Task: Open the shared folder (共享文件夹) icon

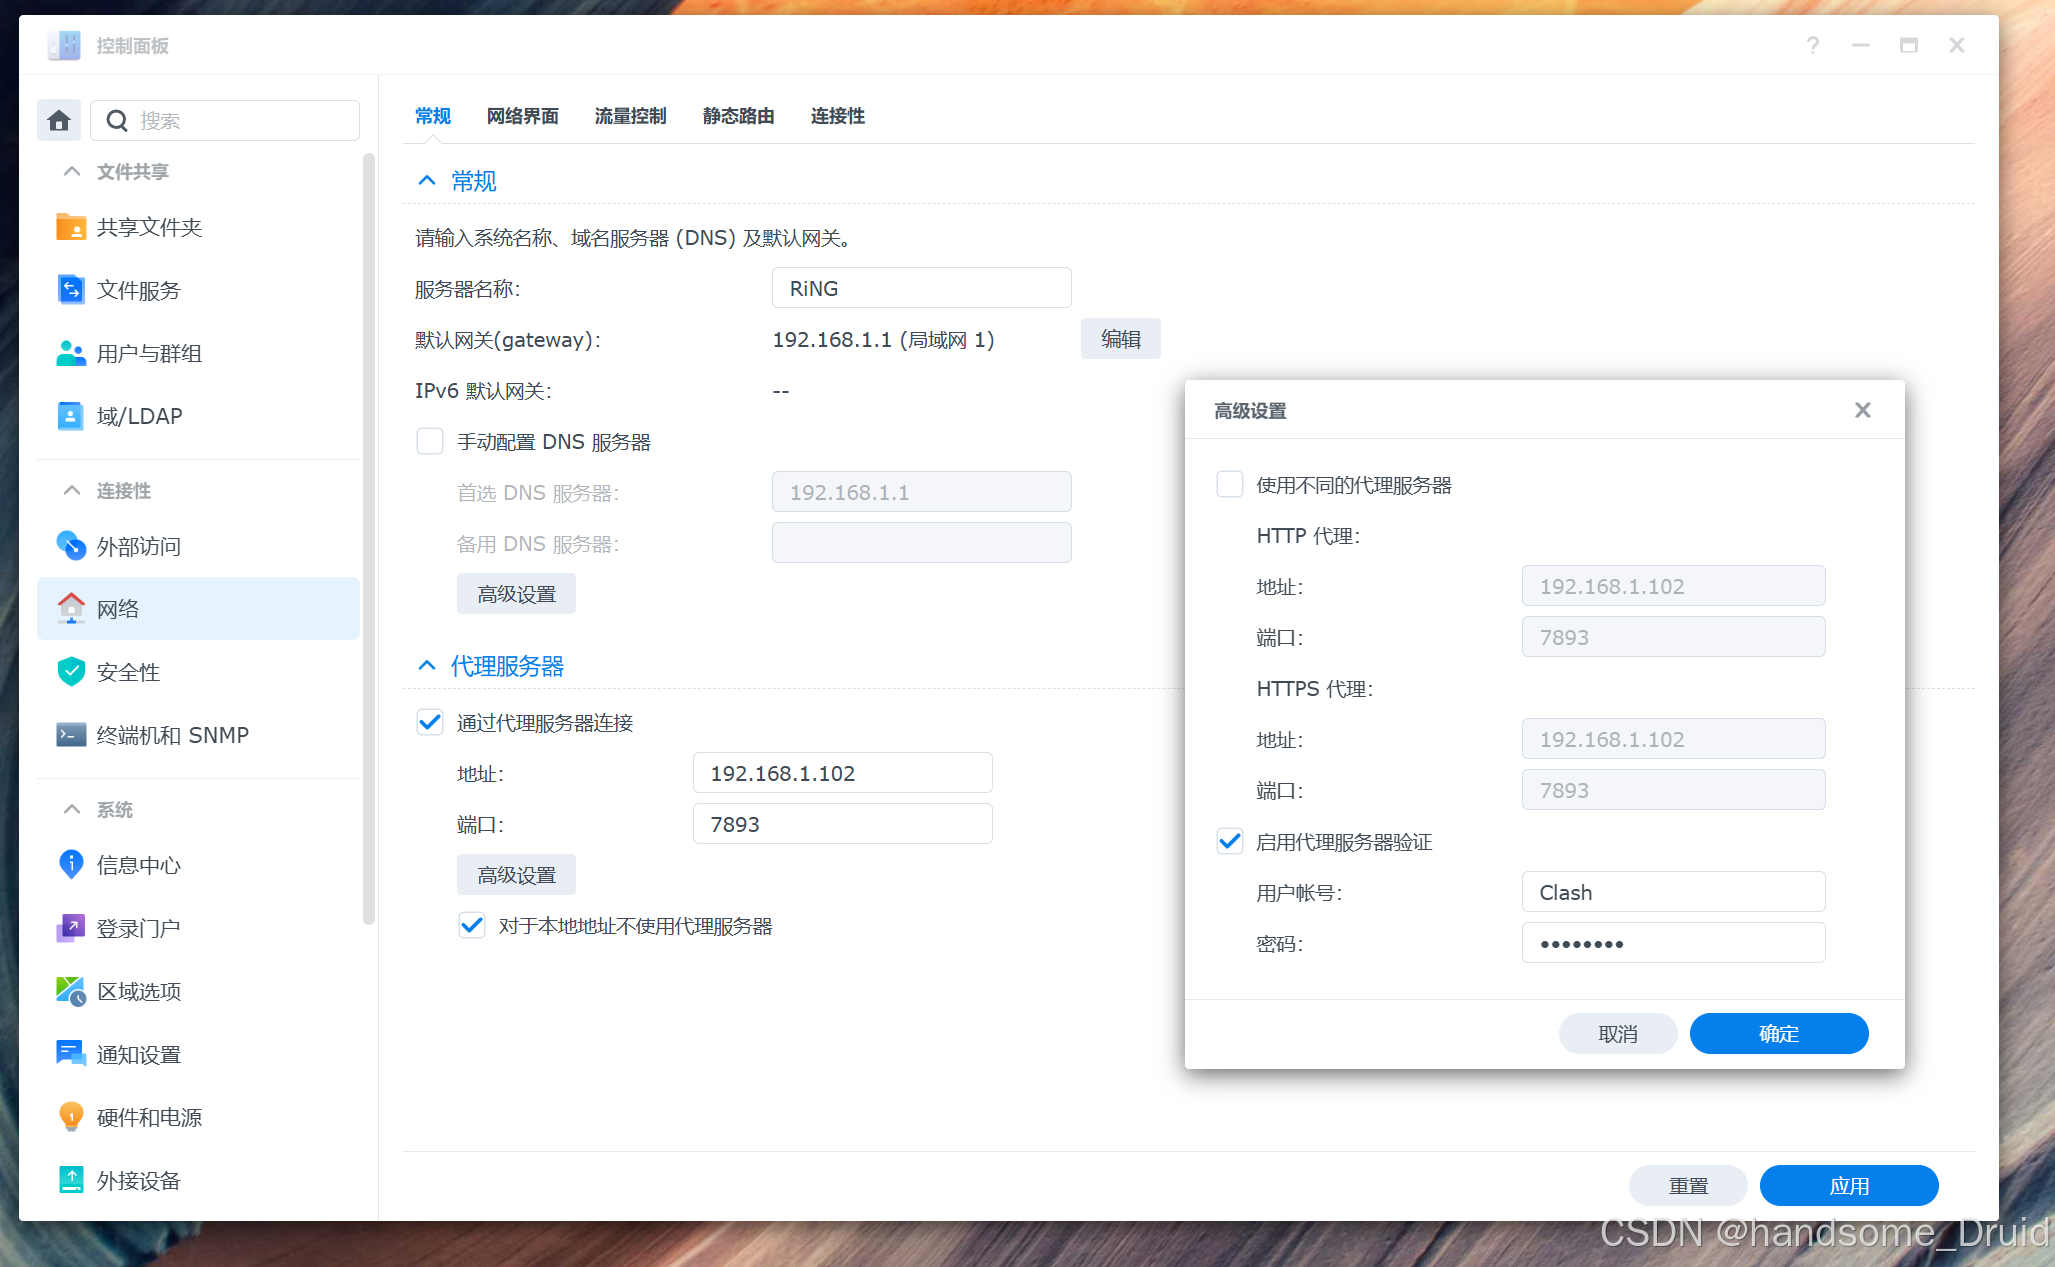Action: [71, 227]
